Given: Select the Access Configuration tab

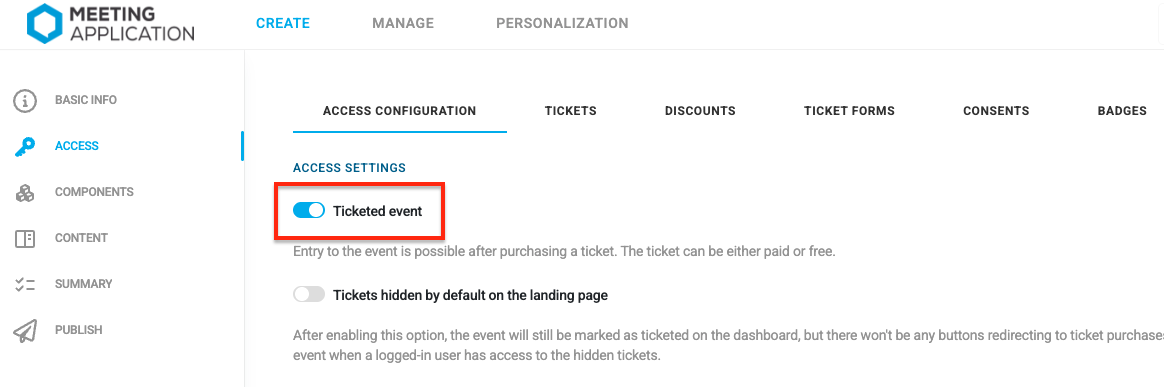Looking at the screenshot, I should [x=399, y=111].
